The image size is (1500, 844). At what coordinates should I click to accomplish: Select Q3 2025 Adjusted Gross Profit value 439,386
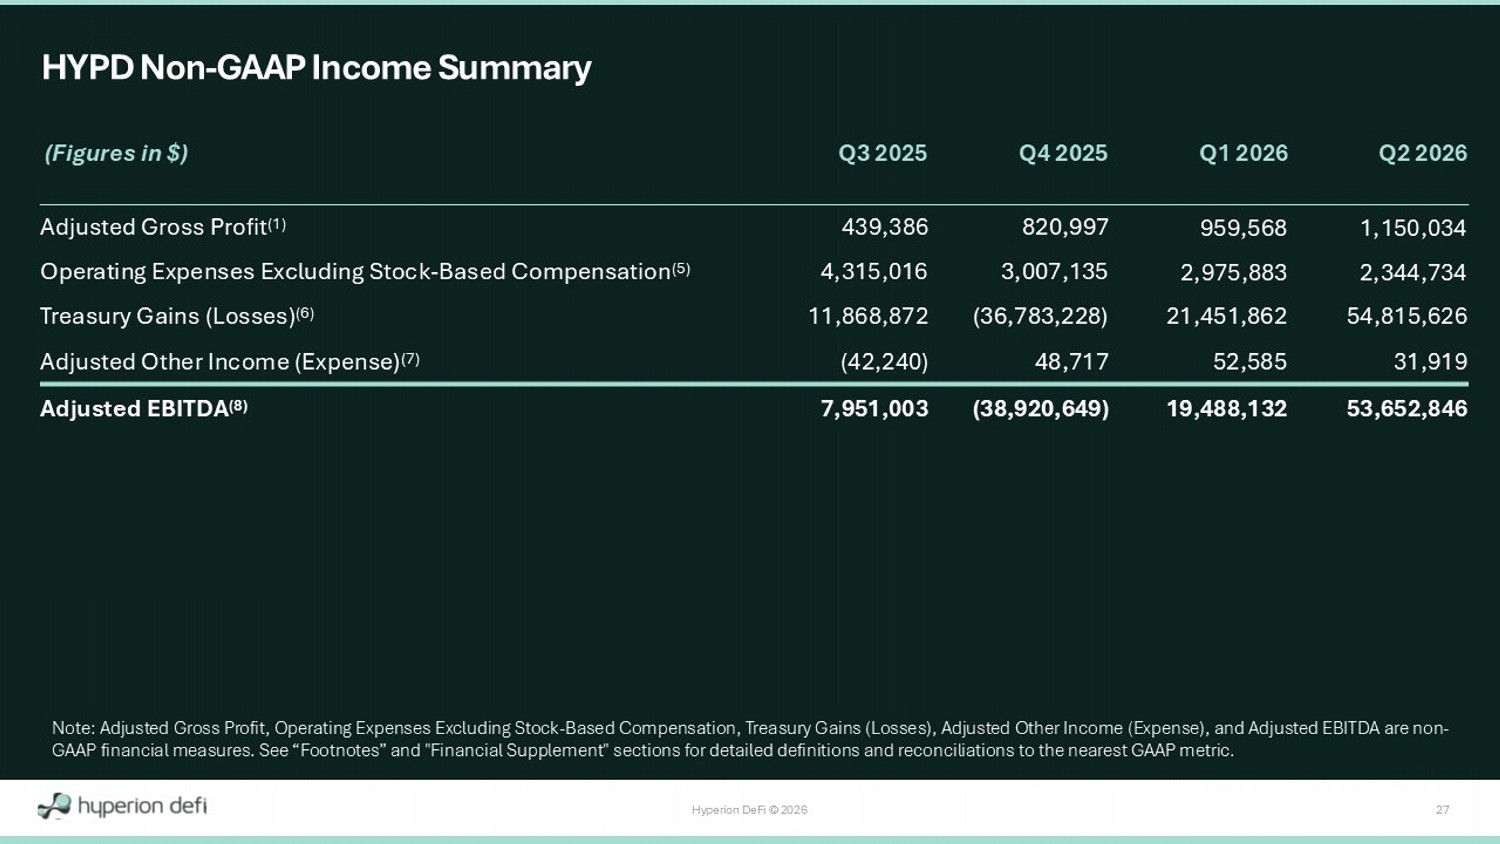(885, 227)
